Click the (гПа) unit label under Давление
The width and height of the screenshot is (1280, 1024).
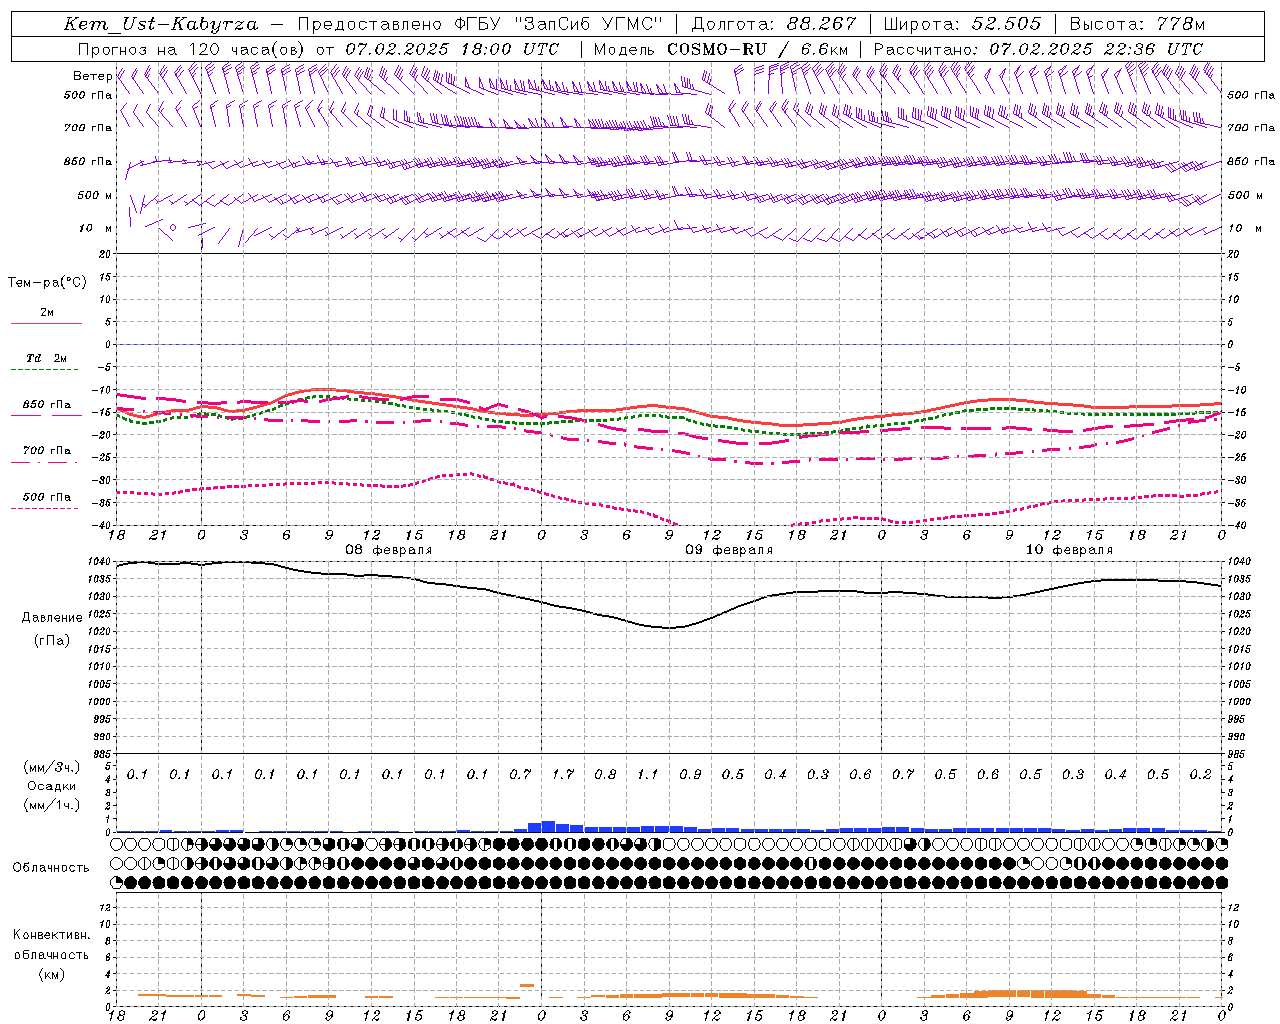tap(52, 640)
